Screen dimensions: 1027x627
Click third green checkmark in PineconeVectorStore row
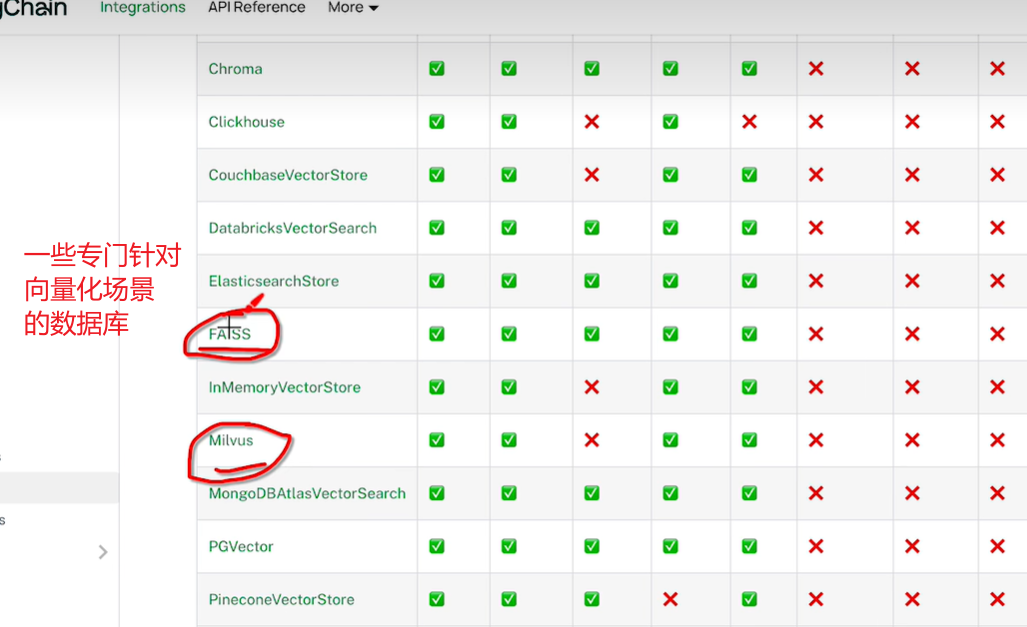591,599
